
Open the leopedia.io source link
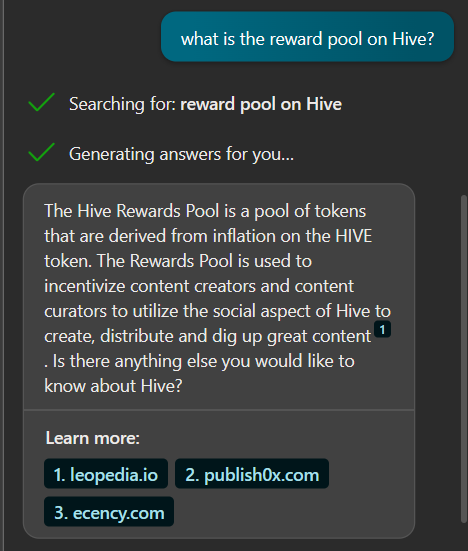[x=106, y=474]
